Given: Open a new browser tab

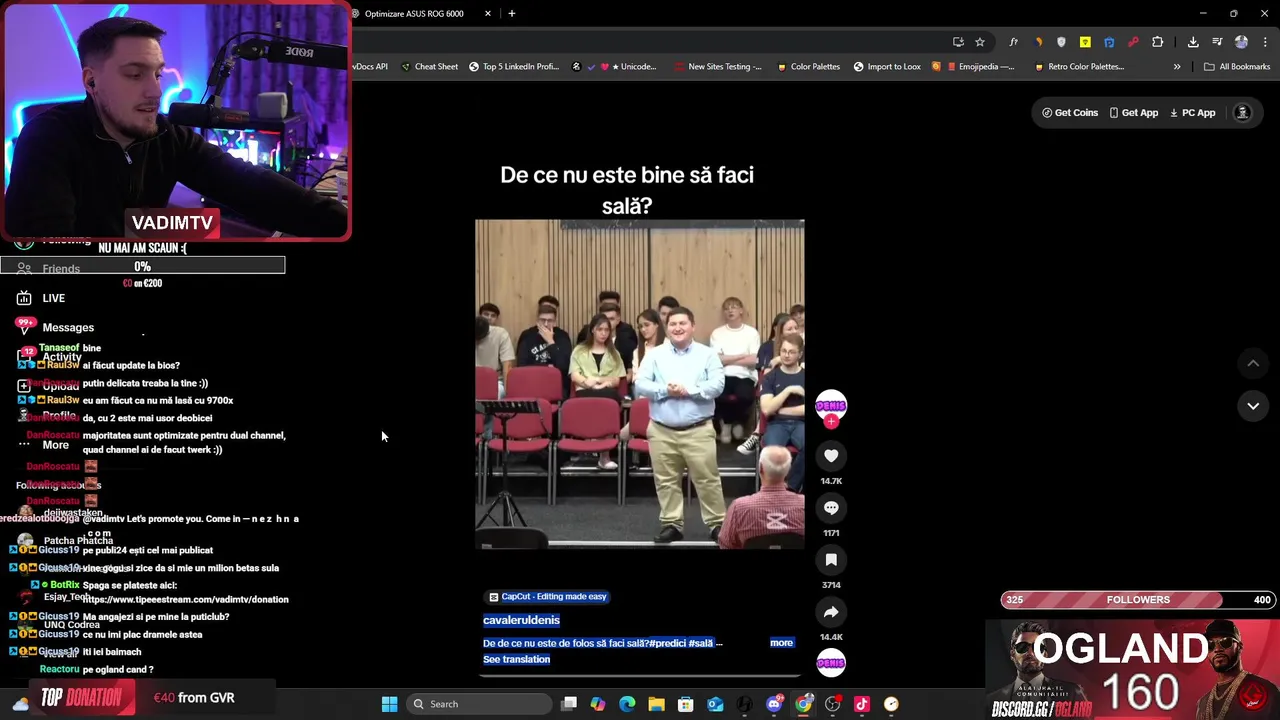Looking at the screenshot, I should click(512, 14).
